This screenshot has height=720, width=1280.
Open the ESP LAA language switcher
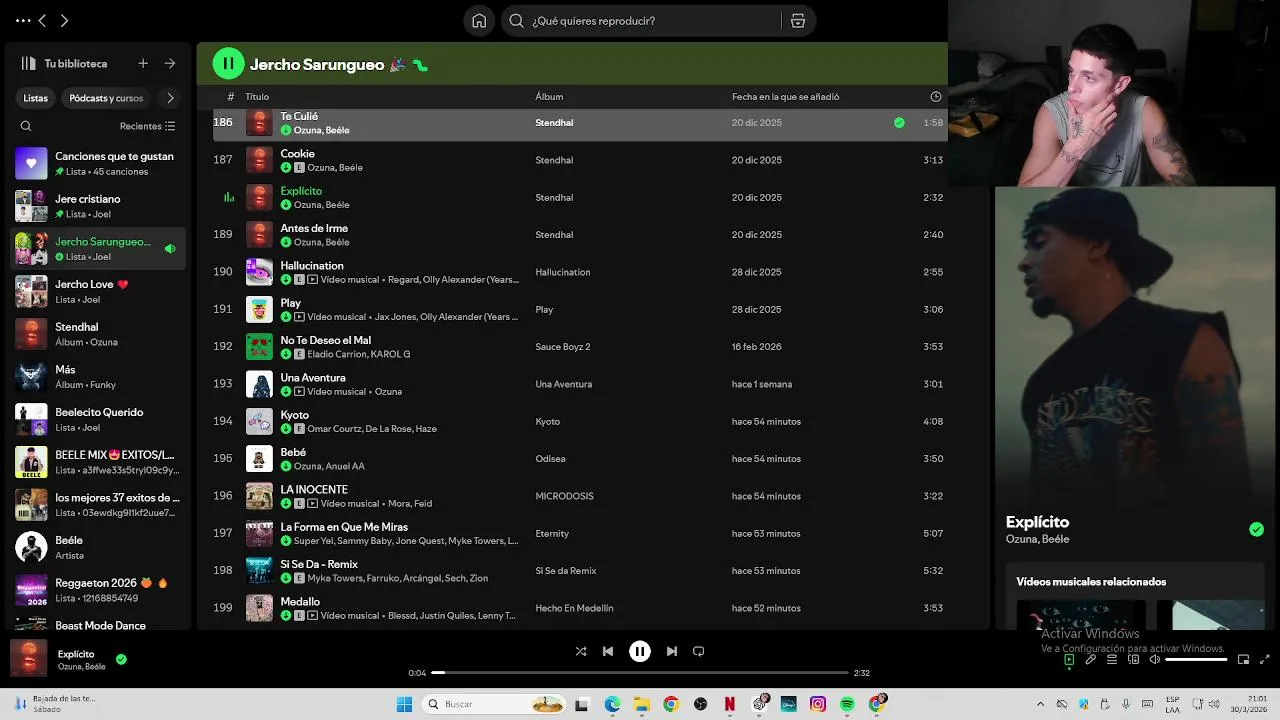[x=1172, y=704]
